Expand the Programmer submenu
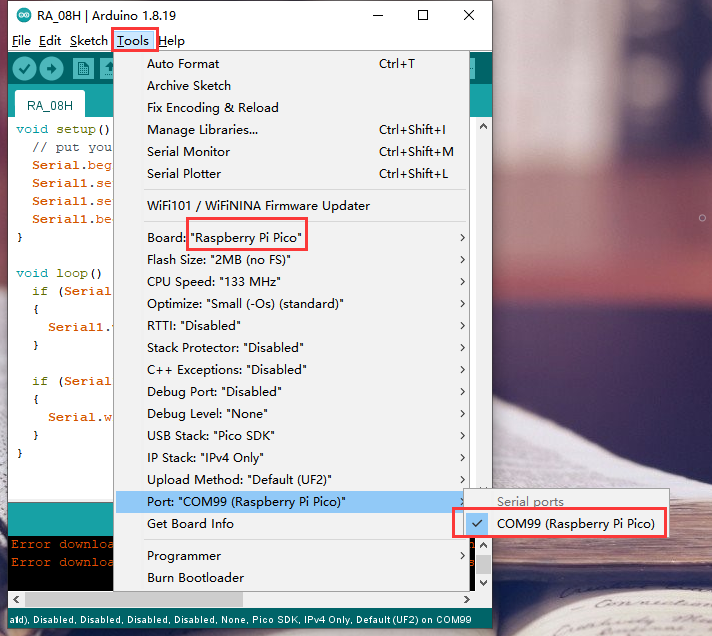The height and width of the screenshot is (636, 712). coord(292,556)
